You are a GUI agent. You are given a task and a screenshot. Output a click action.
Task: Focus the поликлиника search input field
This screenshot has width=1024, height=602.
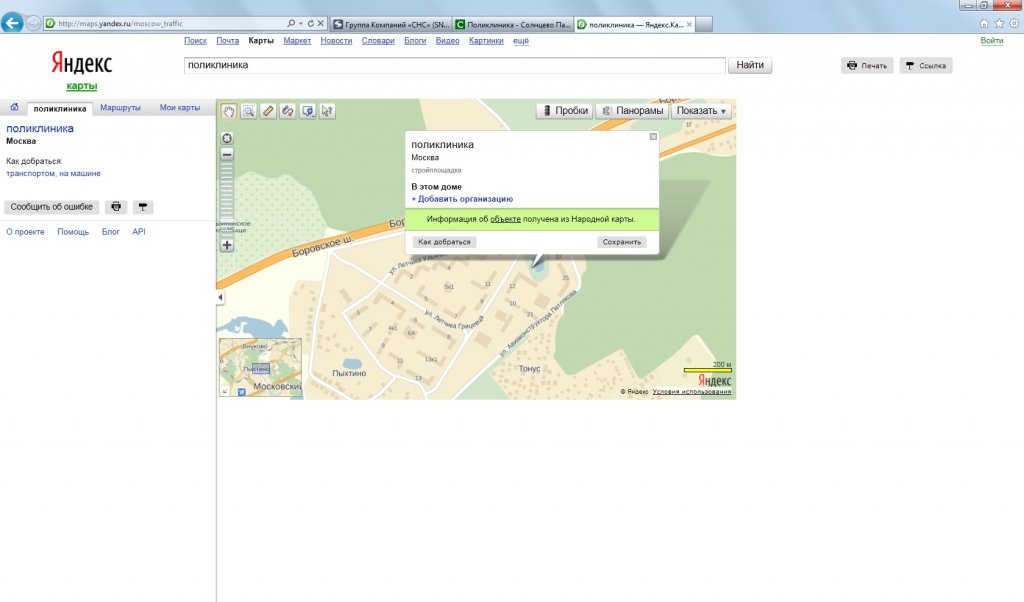(x=455, y=65)
